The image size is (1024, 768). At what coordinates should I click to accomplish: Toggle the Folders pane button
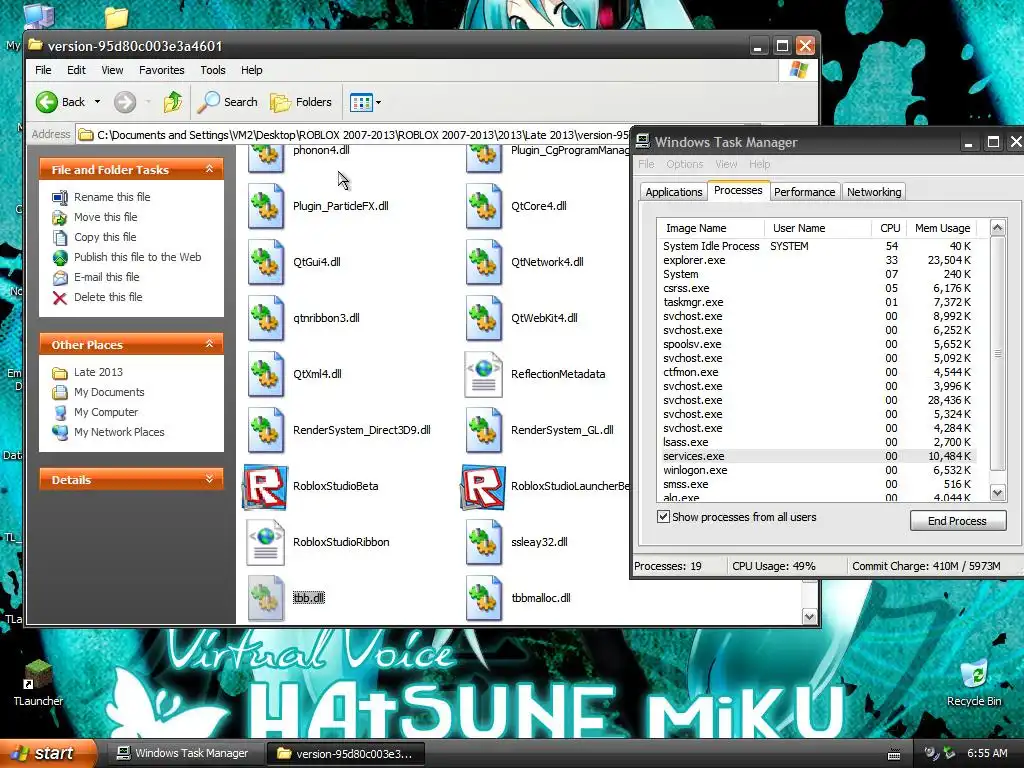[x=301, y=102]
